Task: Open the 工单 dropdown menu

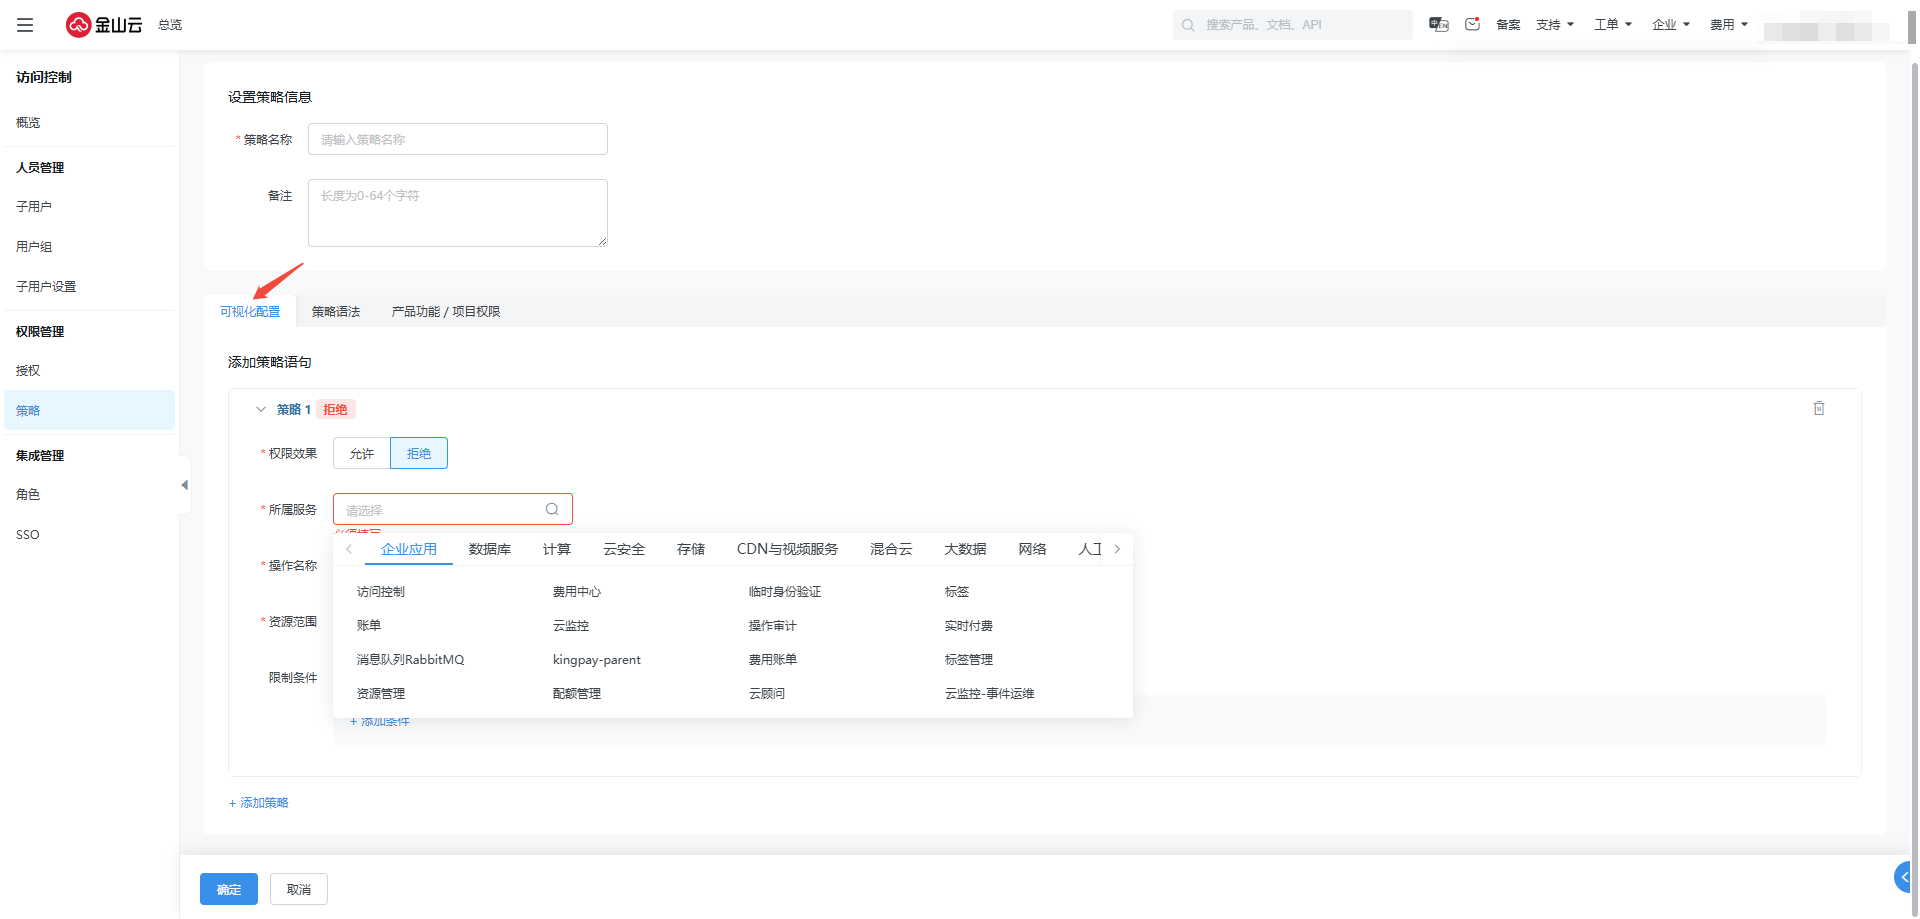Action: [x=1613, y=25]
